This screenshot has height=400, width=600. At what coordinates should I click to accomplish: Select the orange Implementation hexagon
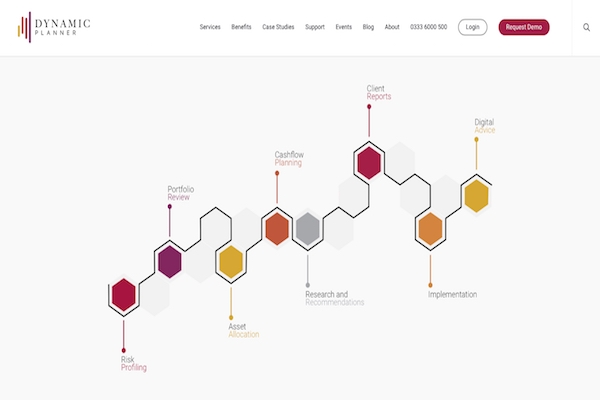click(430, 229)
